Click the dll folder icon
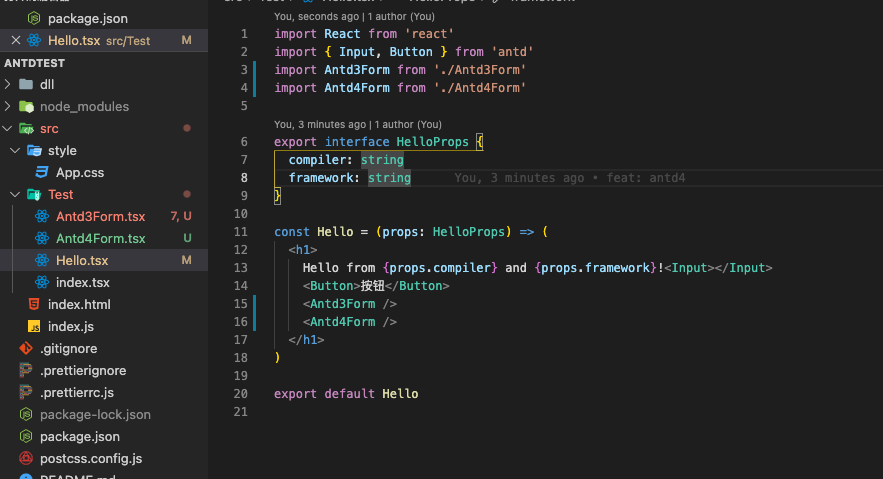883x479 pixels. [26, 84]
